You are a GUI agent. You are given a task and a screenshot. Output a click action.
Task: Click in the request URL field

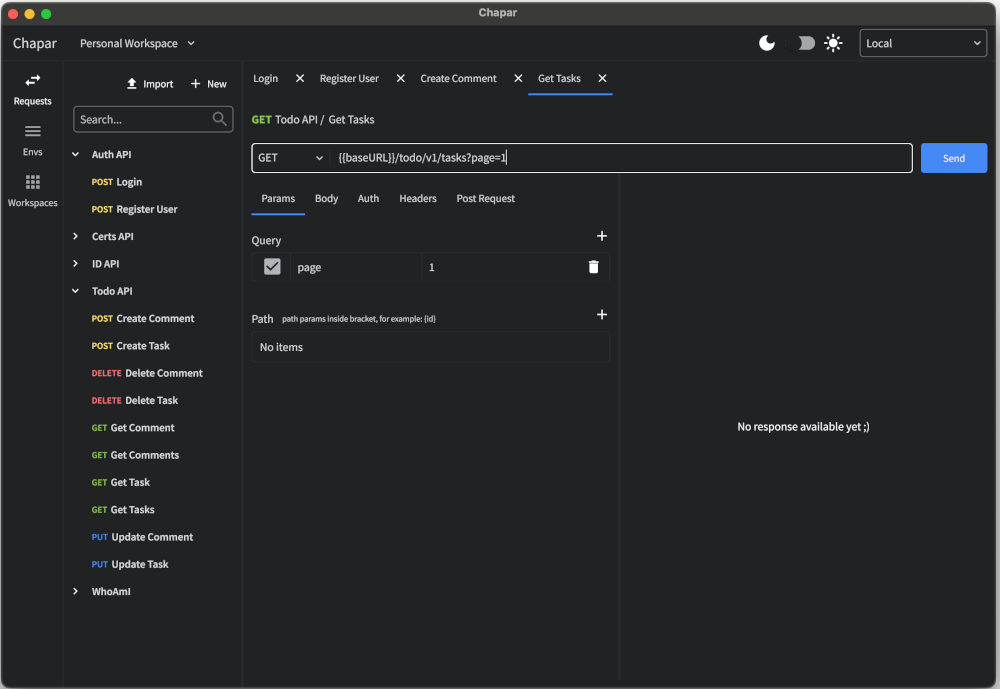click(x=621, y=158)
